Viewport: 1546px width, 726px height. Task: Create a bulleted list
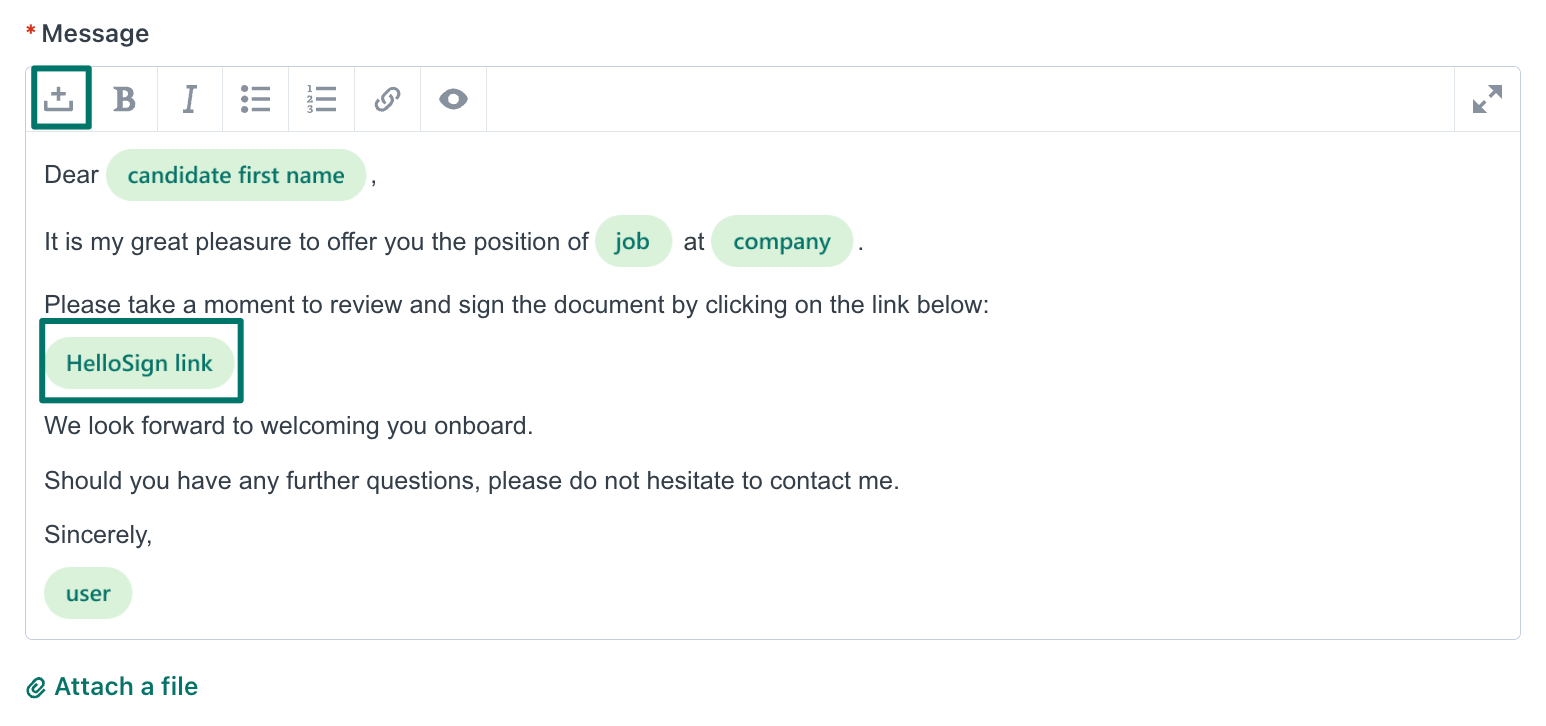coord(255,98)
